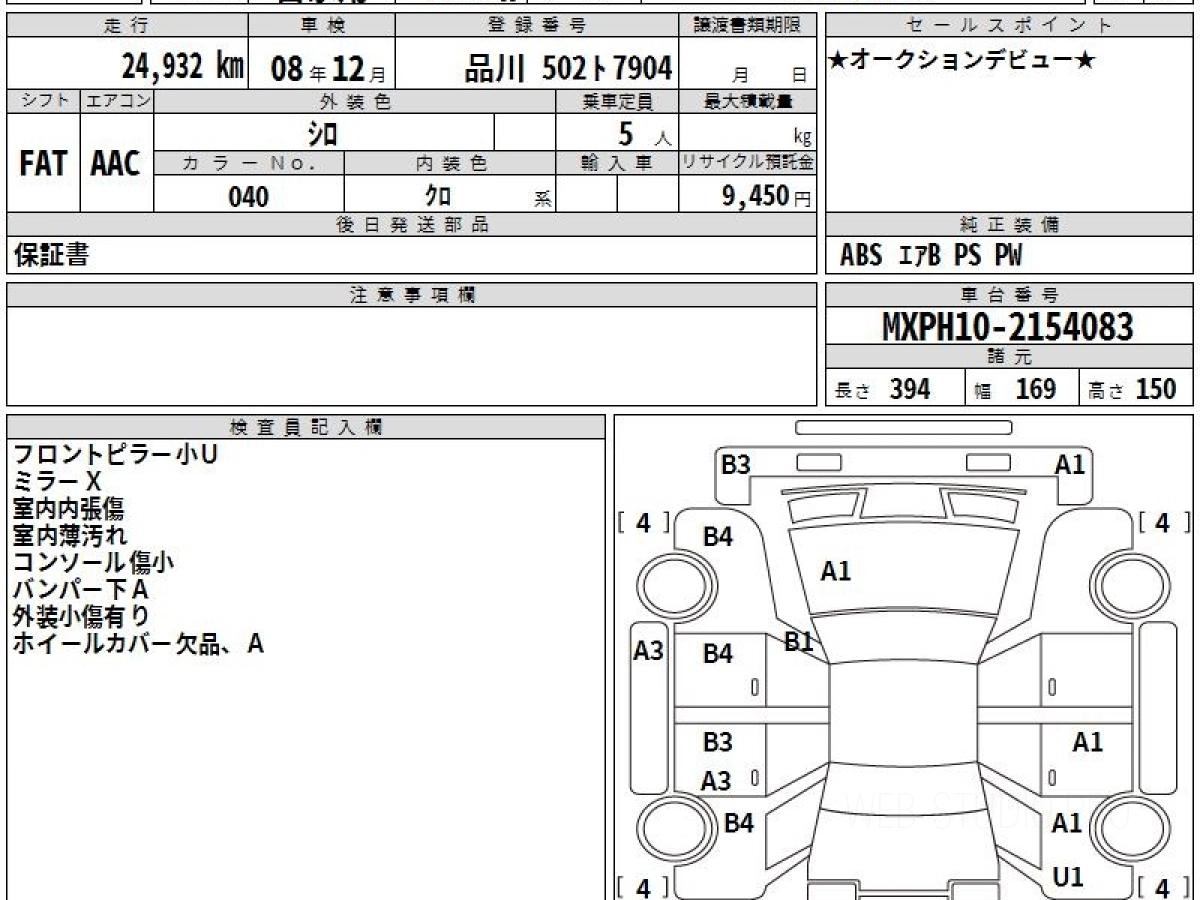This screenshot has width=1200, height=900.
Task: Click the 乗車定員 header
Action: [x=617, y=101]
